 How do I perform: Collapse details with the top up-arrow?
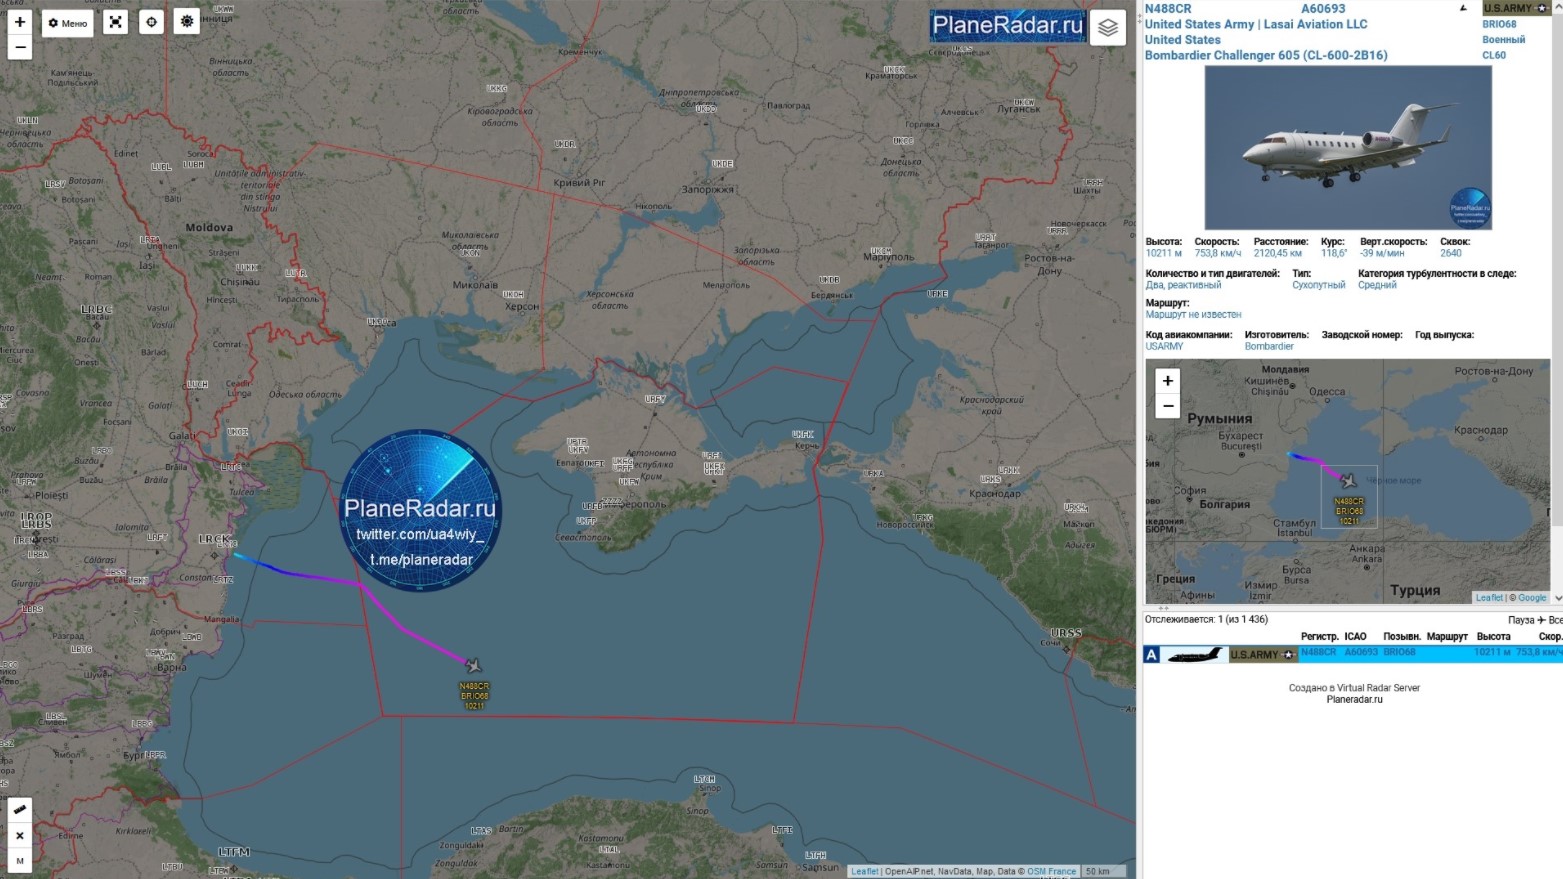(x=1463, y=9)
